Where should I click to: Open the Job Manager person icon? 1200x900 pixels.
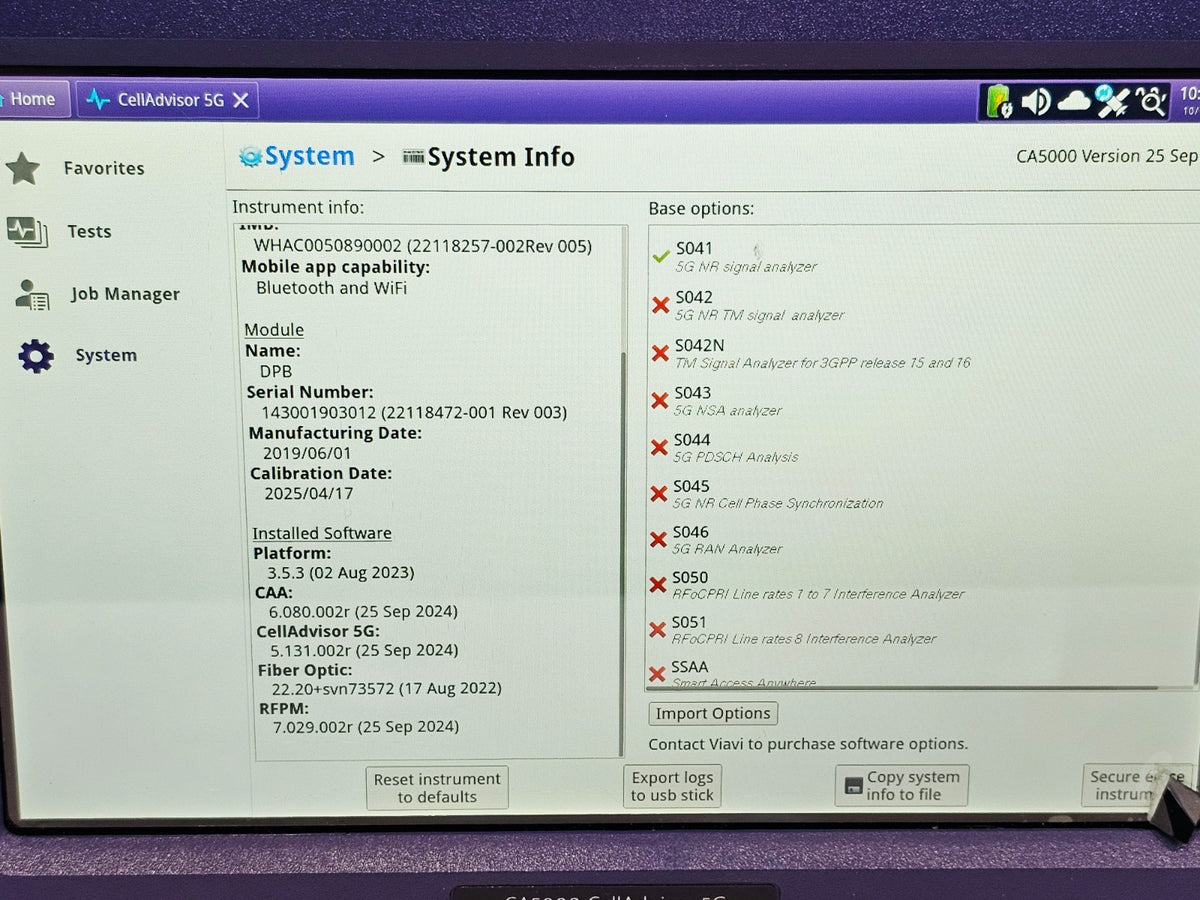coord(32,294)
